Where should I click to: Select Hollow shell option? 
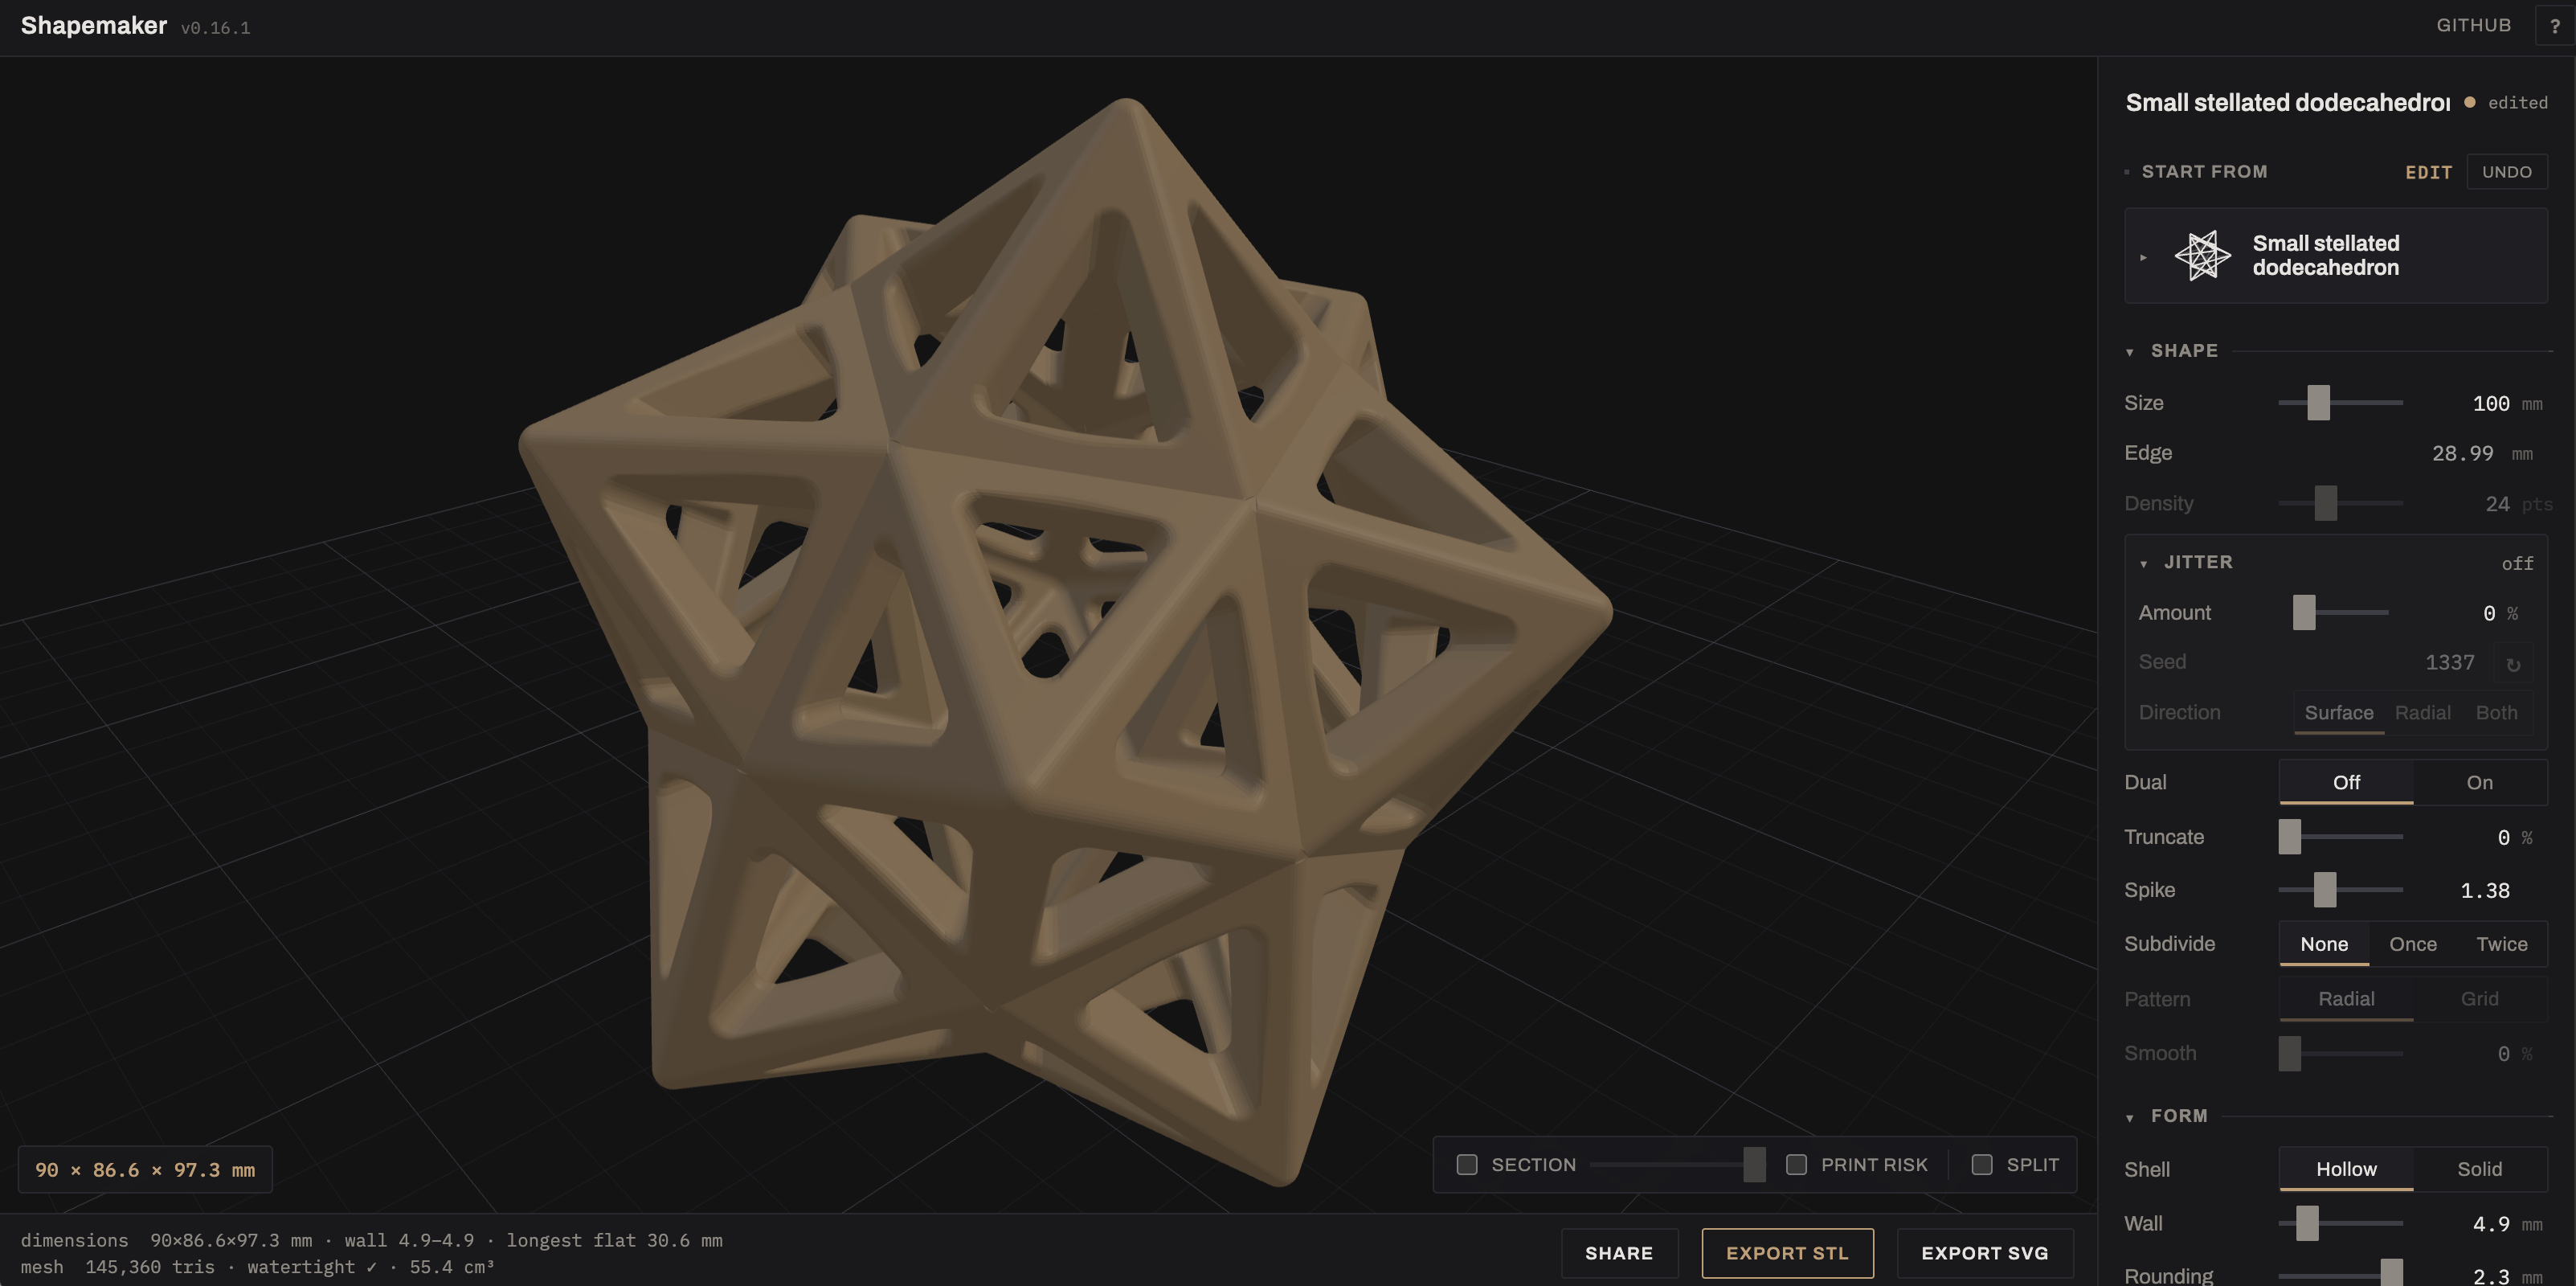pyautogui.click(x=2346, y=1170)
